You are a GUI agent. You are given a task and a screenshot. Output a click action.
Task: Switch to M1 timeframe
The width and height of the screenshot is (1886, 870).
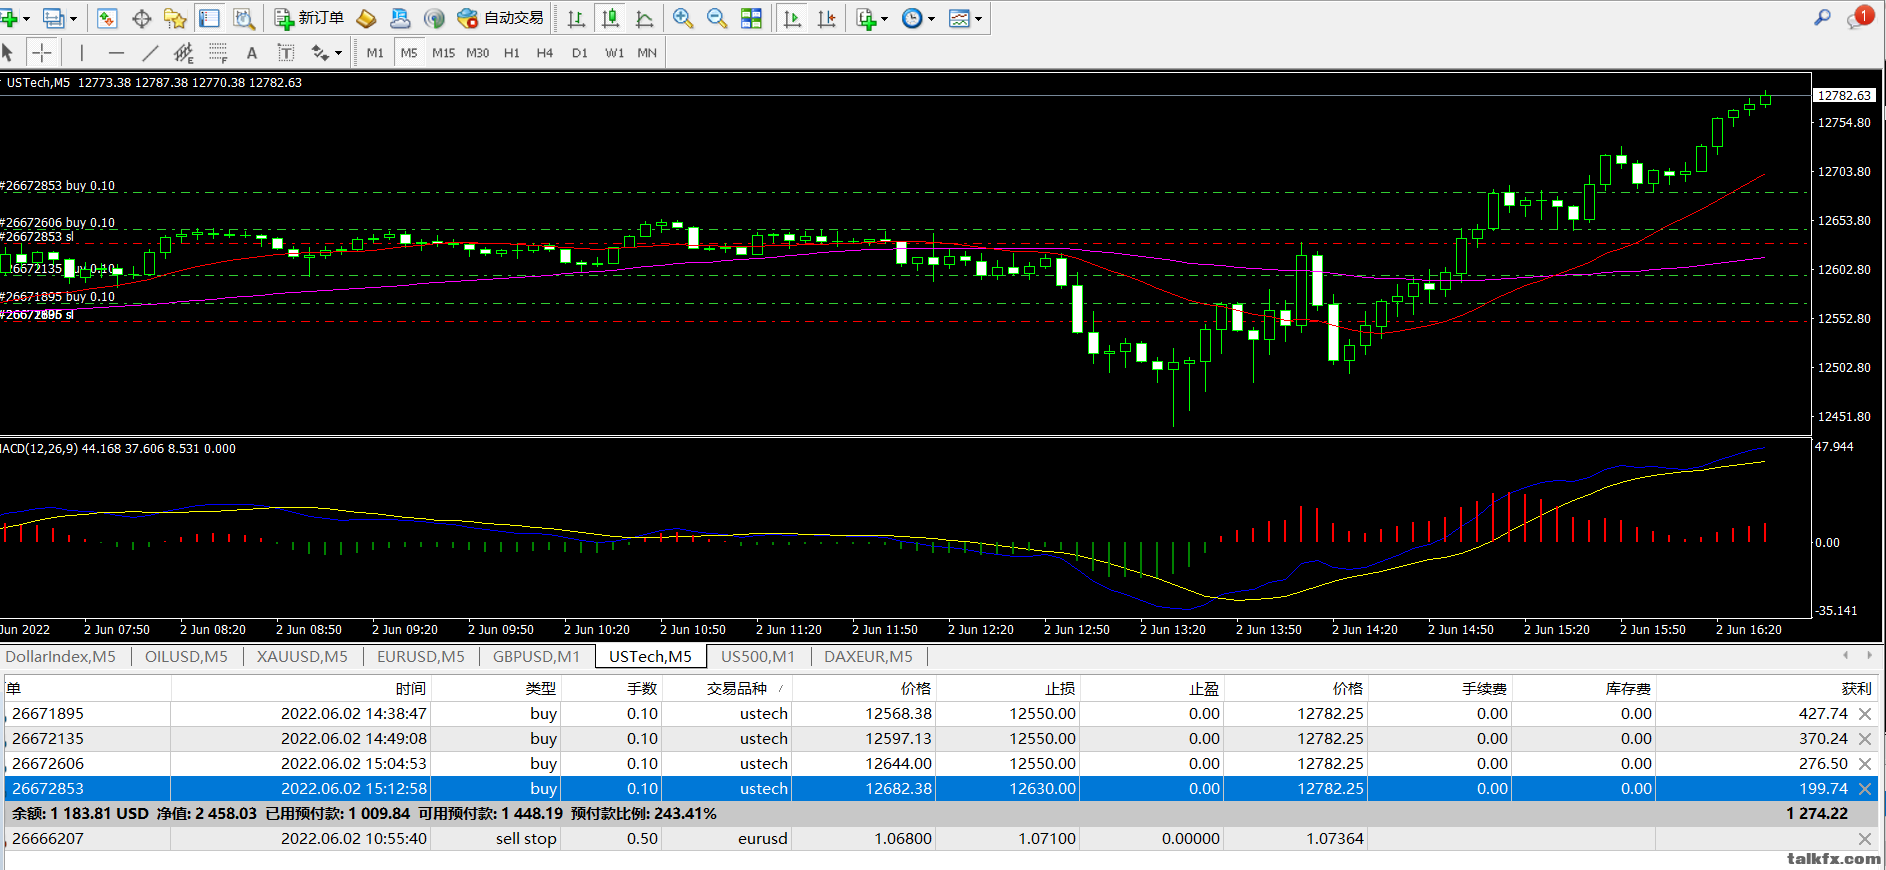pos(375,52)
